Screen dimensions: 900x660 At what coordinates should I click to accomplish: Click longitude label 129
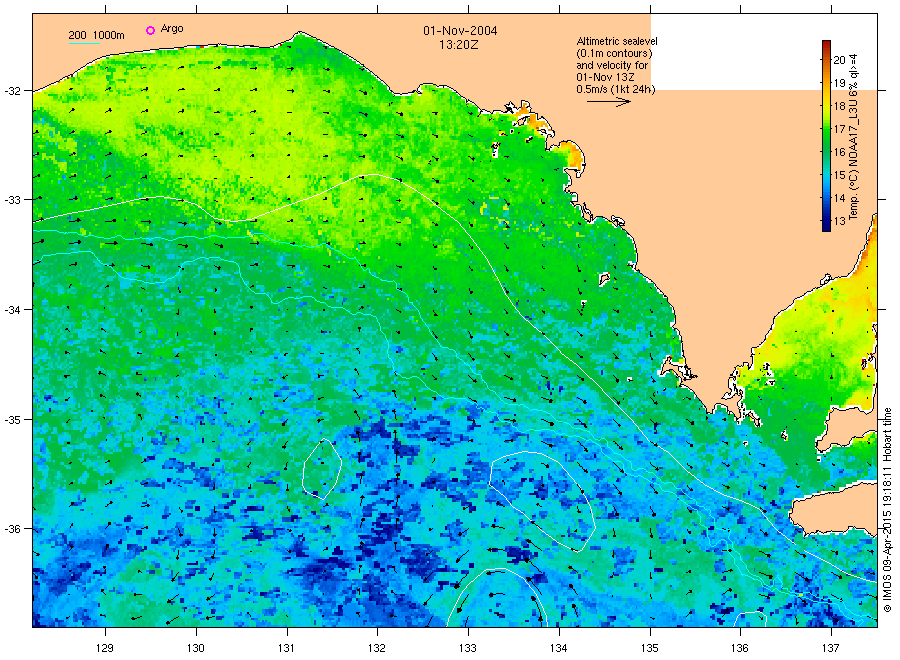[105, 648]
